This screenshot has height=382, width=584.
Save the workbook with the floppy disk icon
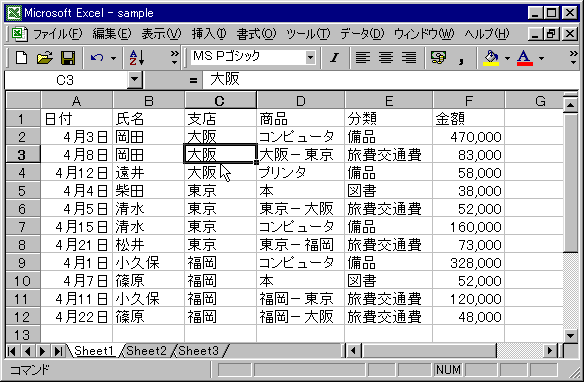pos(68,58)
